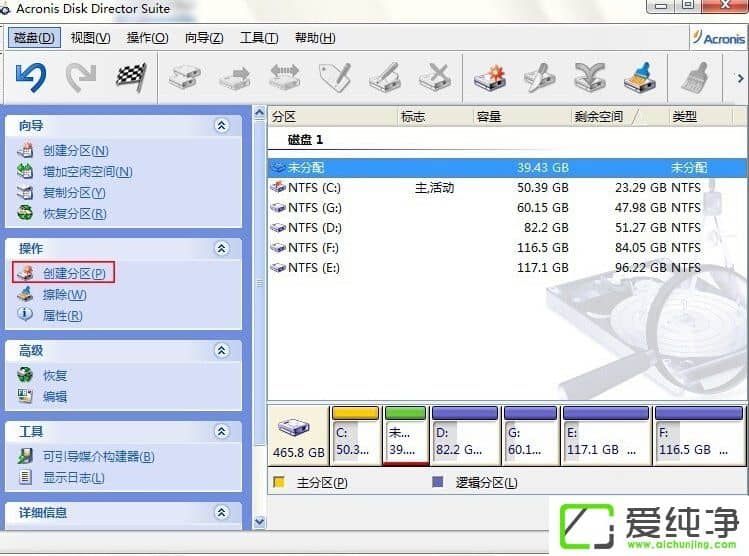Click 增加空闲空间(N) wizard link

click(87, 171)
